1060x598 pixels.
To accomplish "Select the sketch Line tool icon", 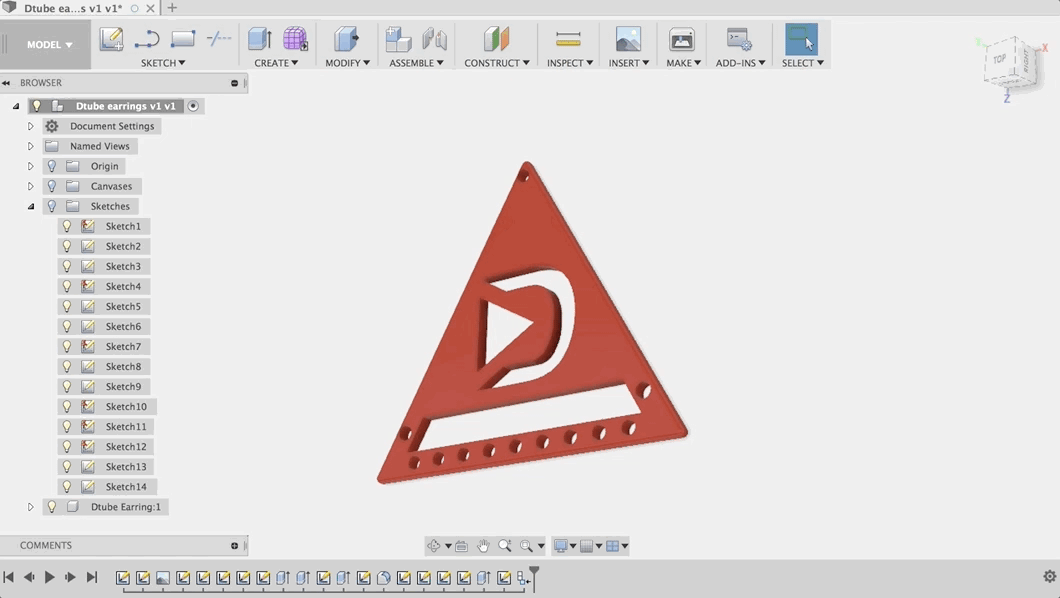I will click(x=147, y=39).
